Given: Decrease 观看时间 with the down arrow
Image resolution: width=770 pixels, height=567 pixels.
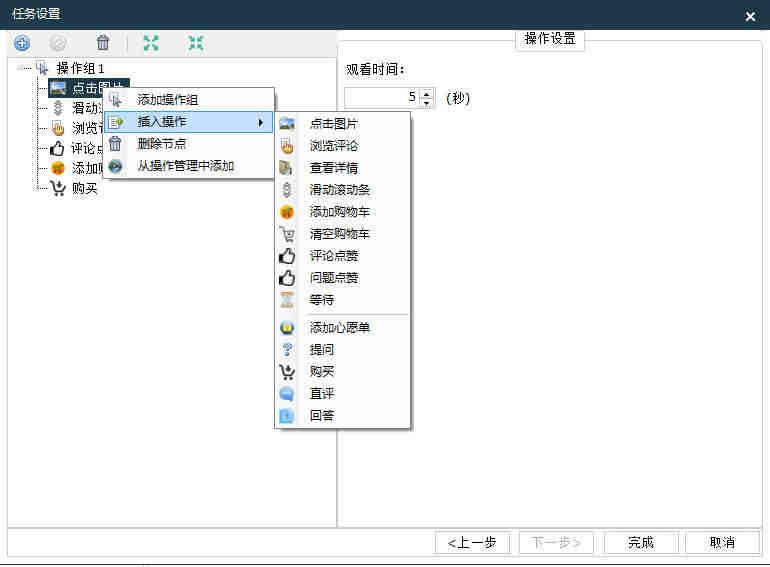Looking at the screenshot, I should coord(427,102).
